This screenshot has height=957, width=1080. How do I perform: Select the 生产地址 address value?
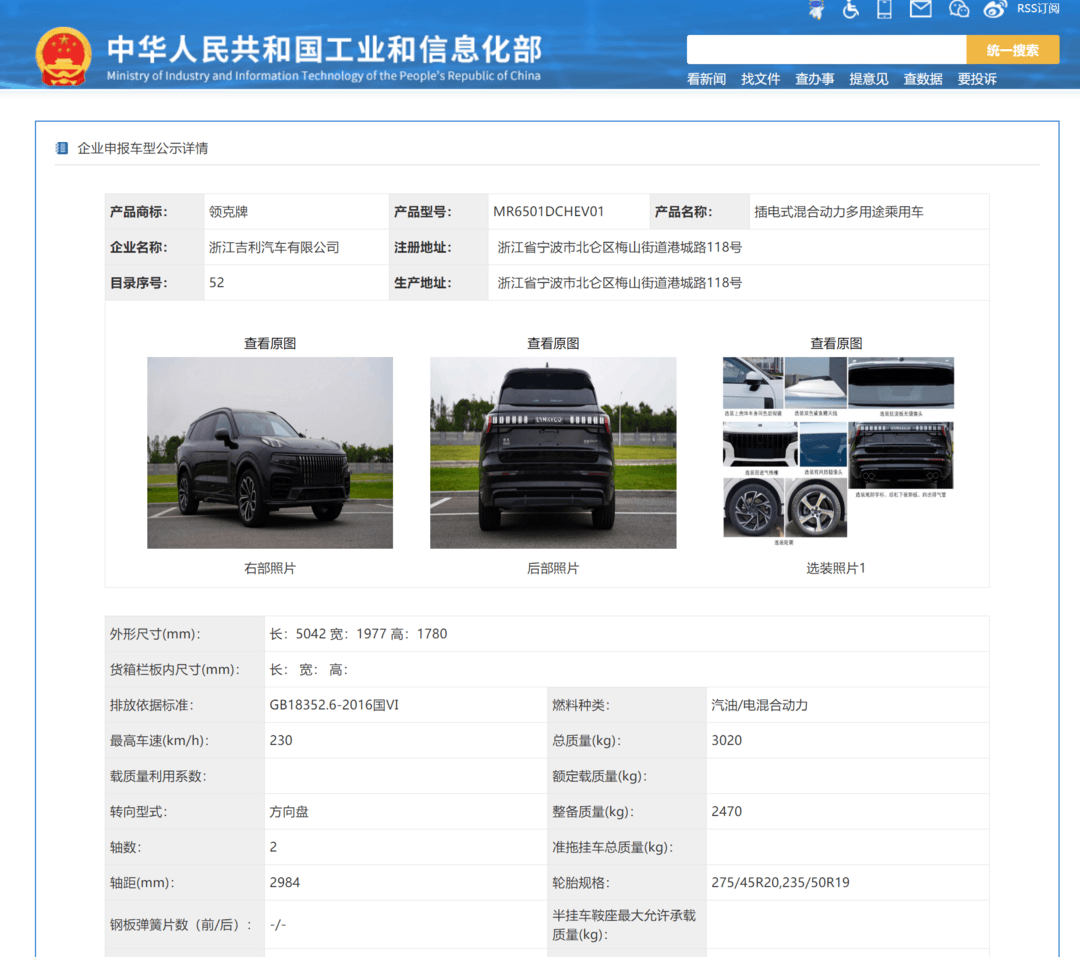(x=619, y=282)
